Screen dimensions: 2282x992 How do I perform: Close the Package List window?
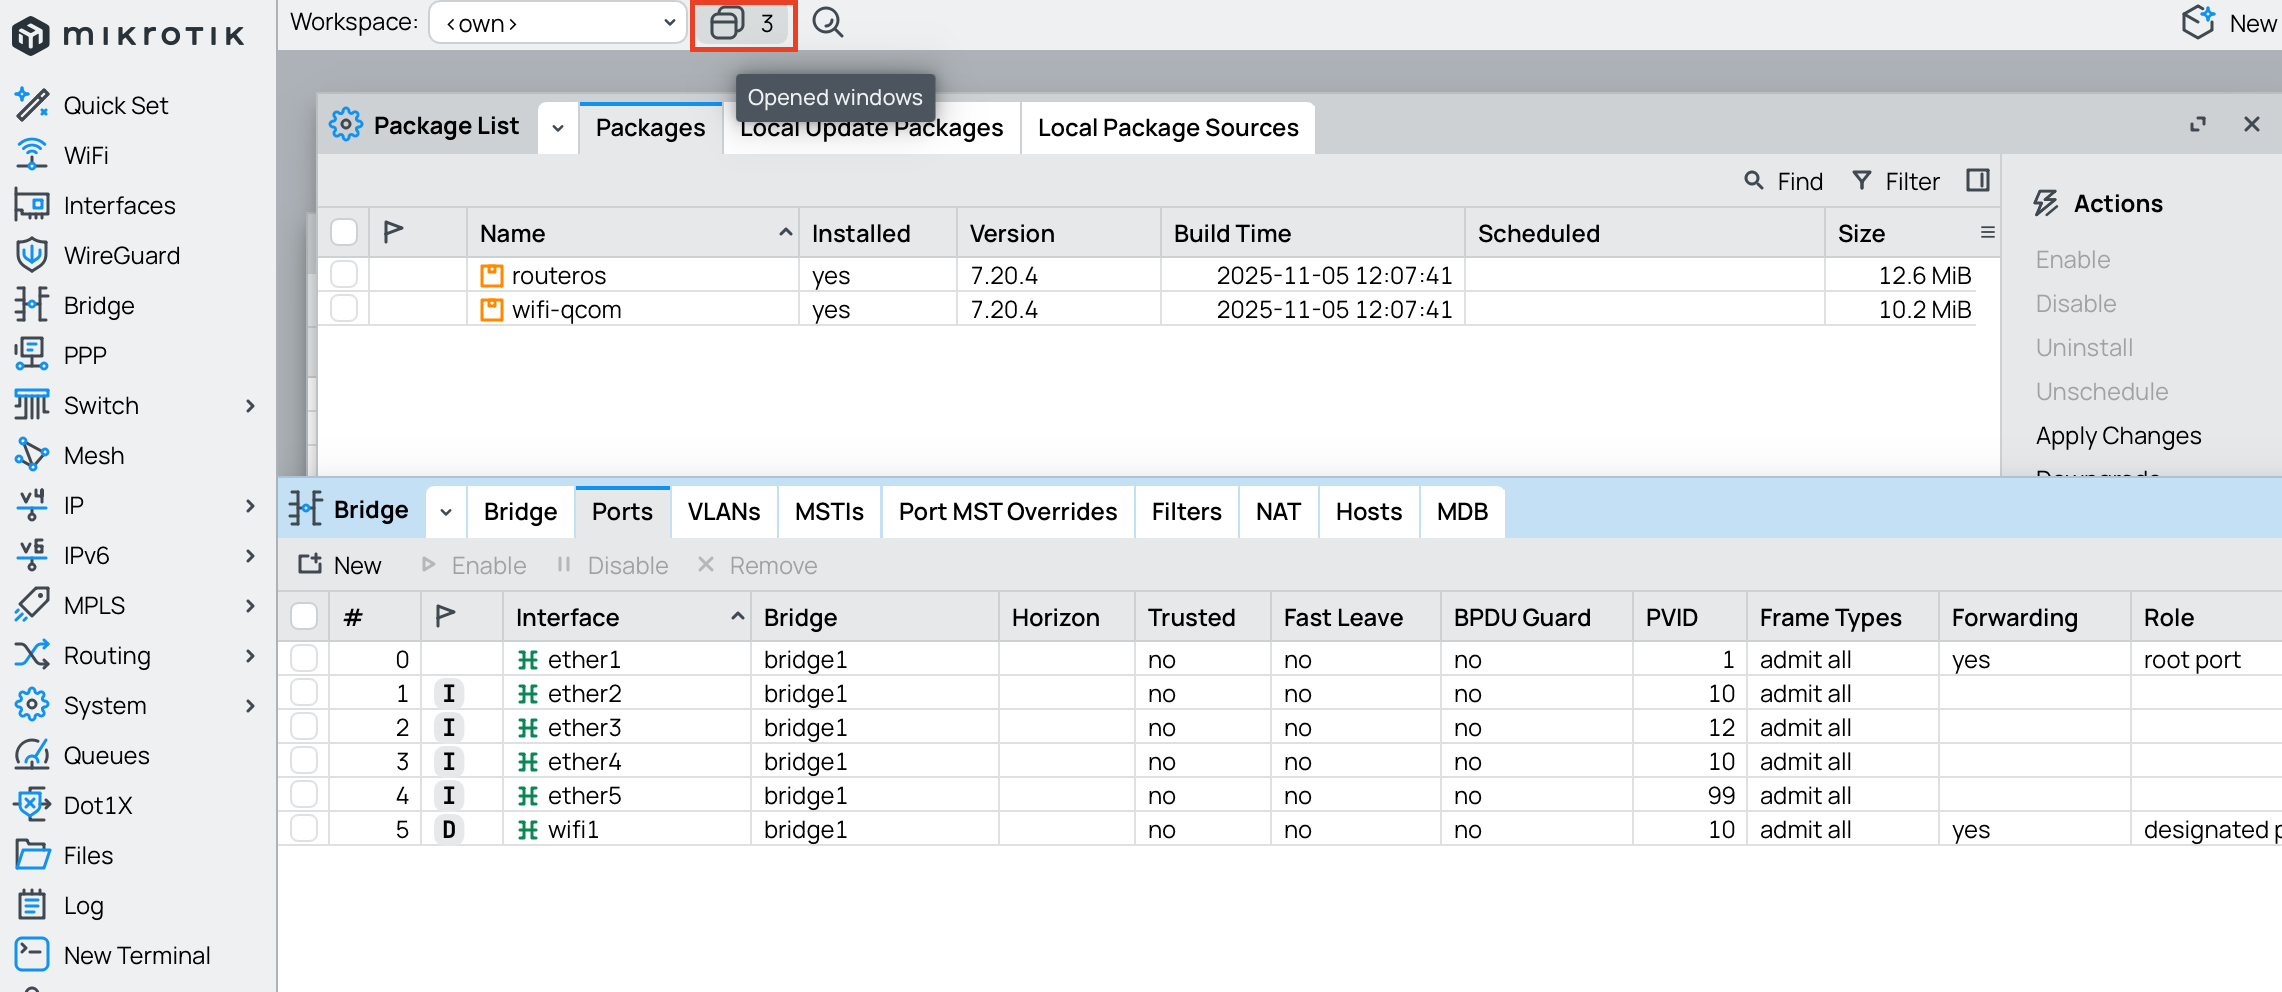click(x=2252, y=124)
